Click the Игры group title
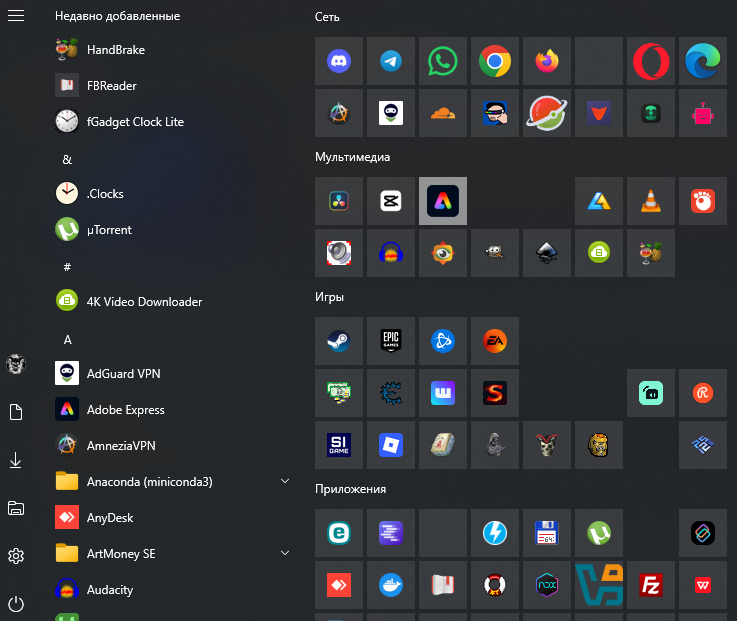The image size is (737, 621). click(x=329, y=297)
